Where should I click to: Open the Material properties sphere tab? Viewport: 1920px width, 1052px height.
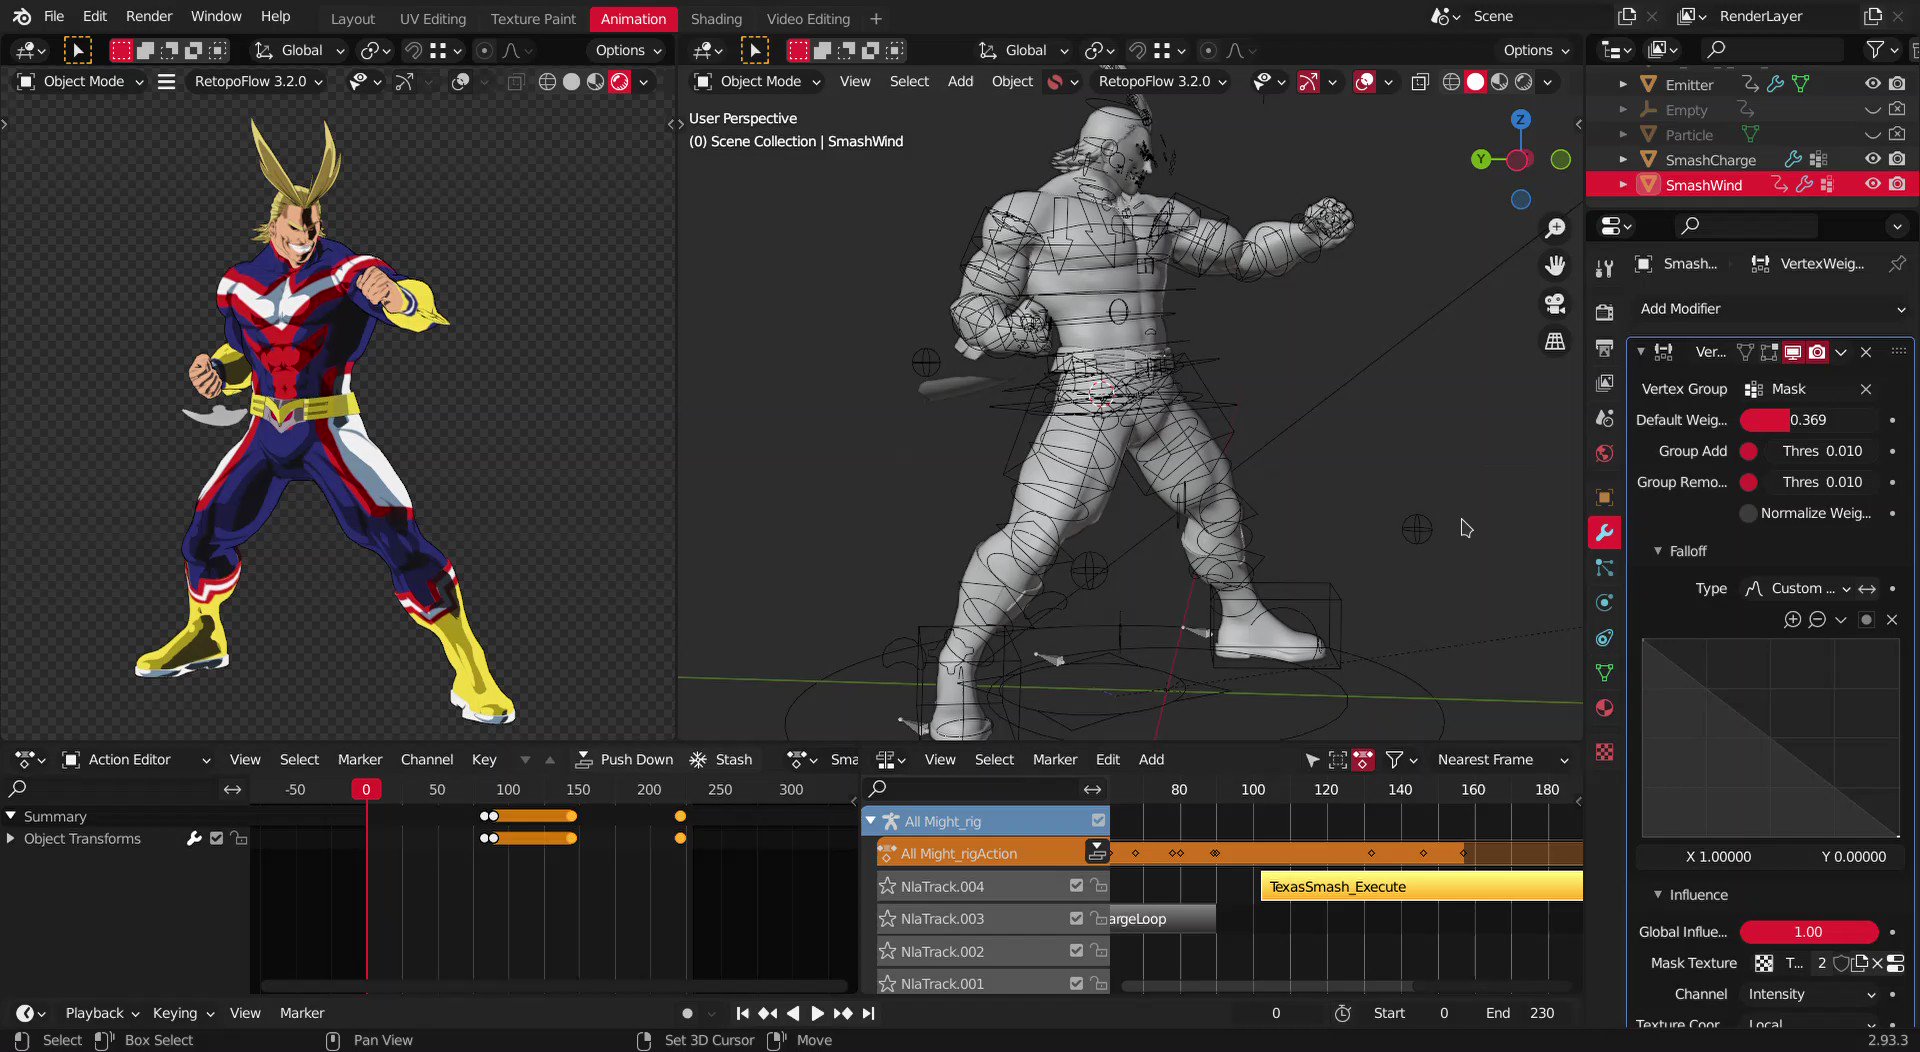point(1604,708)
